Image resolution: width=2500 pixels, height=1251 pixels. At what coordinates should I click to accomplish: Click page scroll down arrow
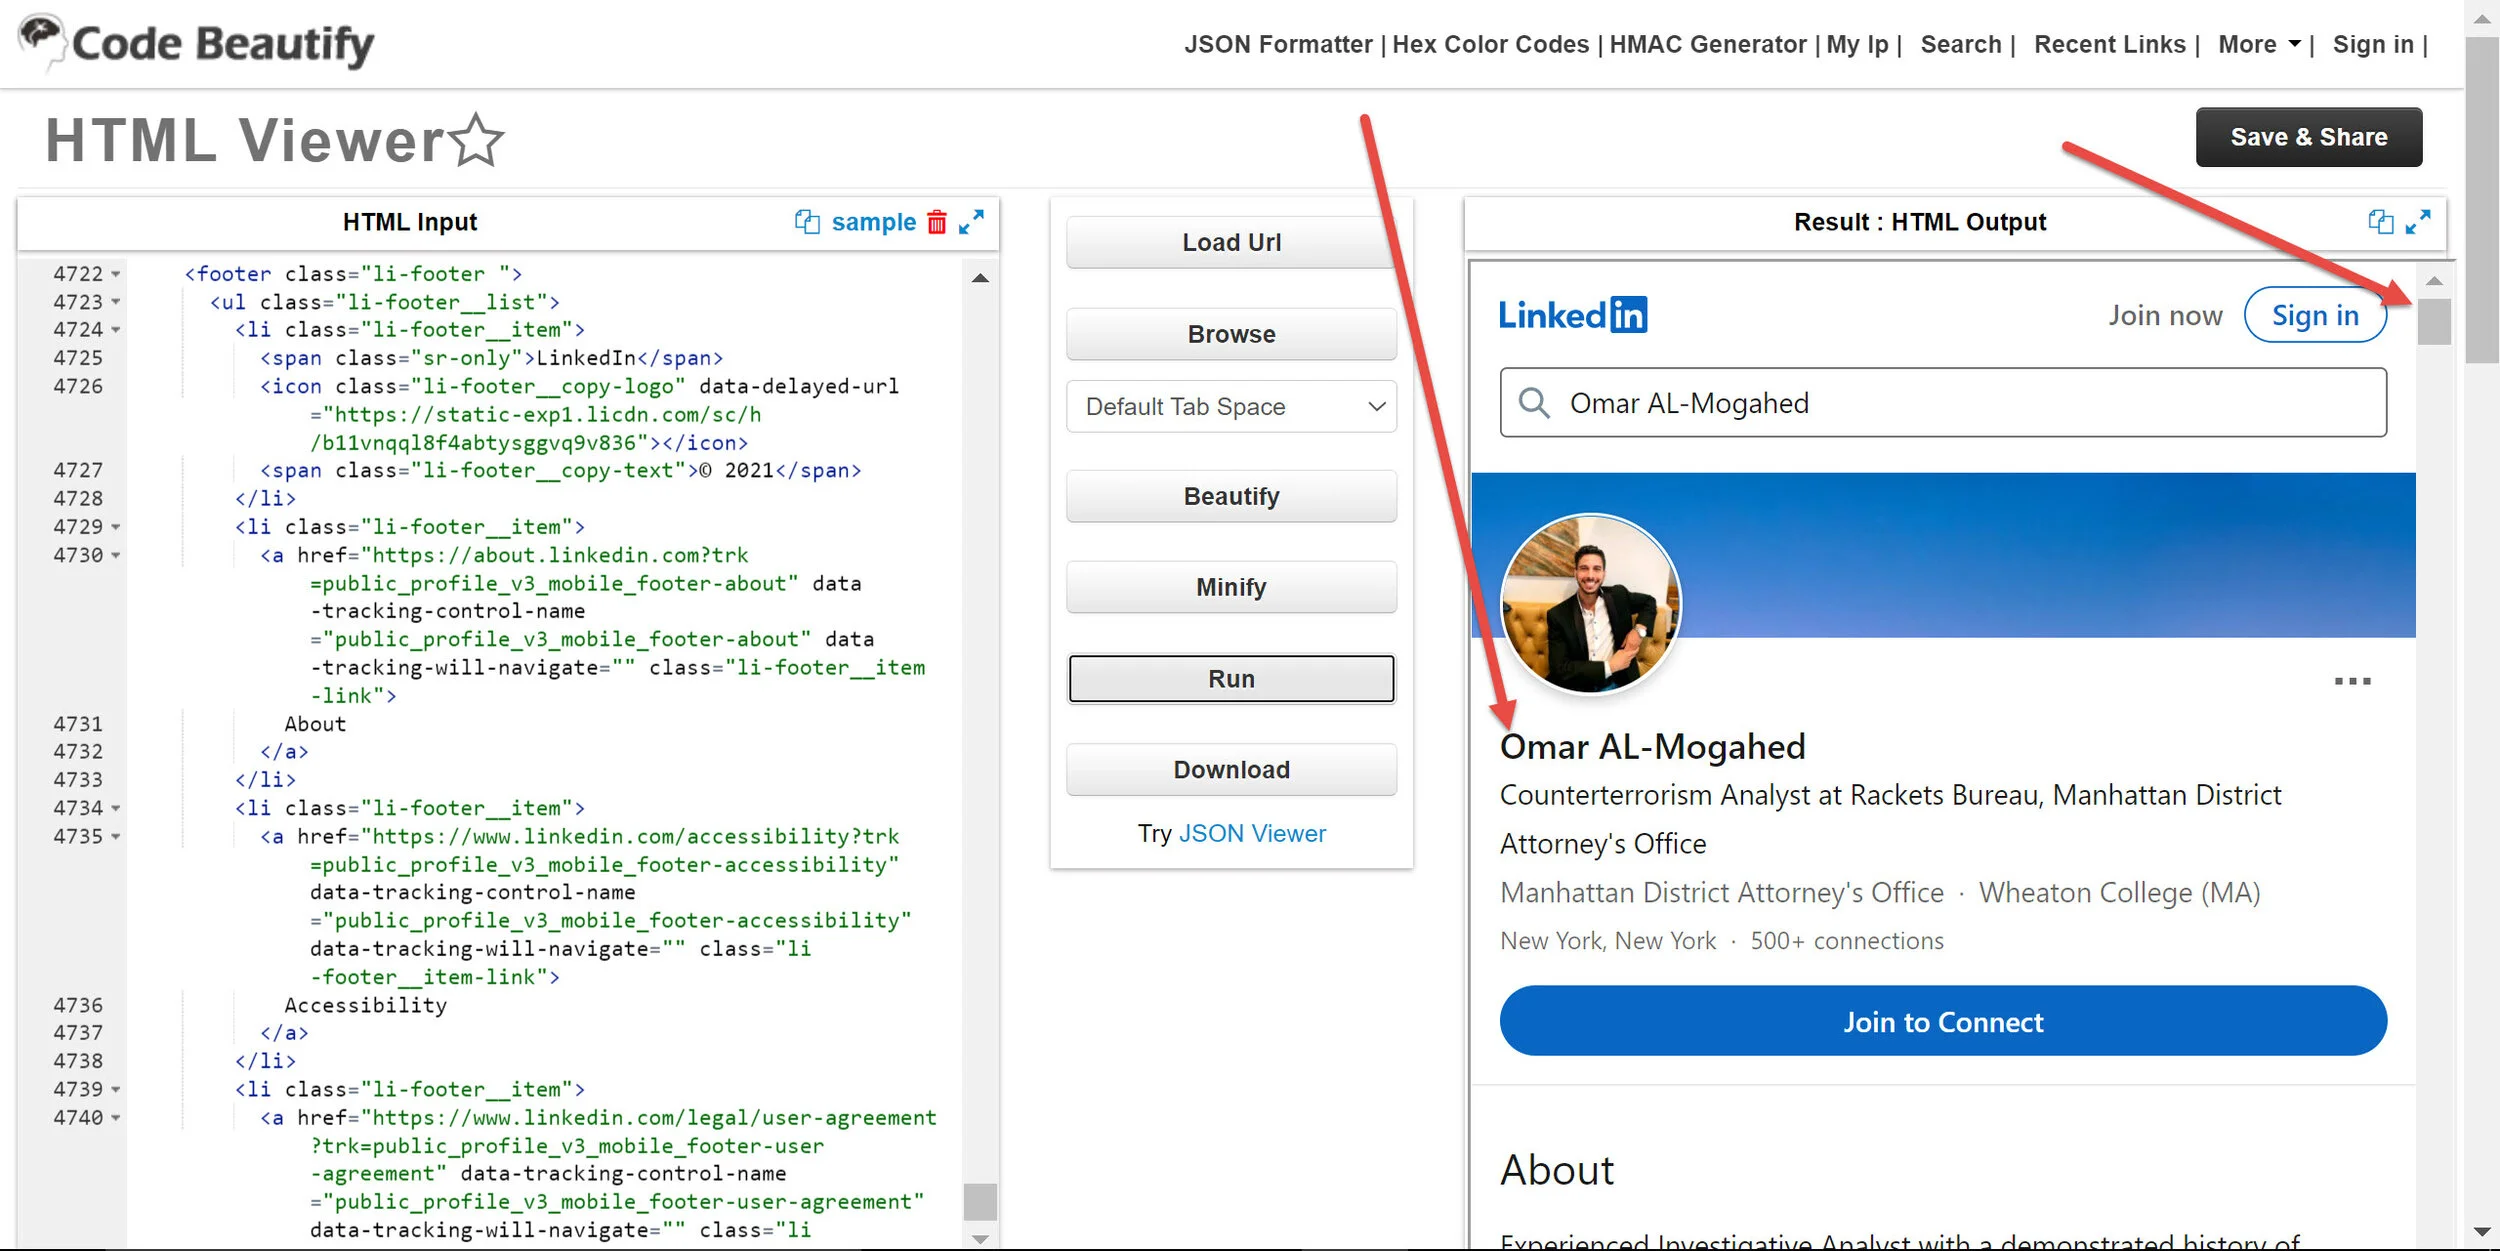click(2482, 1232)
